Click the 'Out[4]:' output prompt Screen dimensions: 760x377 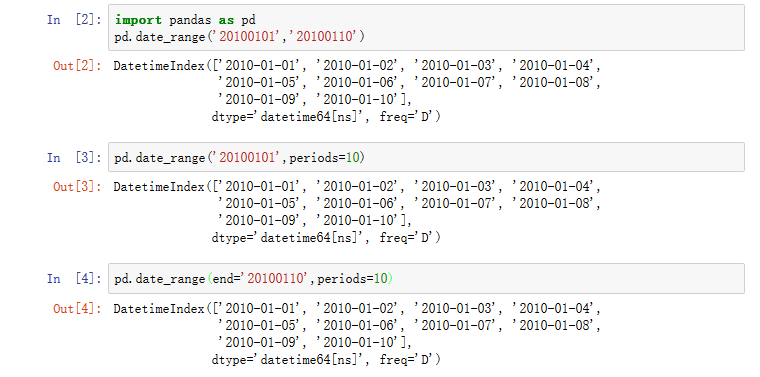point(78,308)
